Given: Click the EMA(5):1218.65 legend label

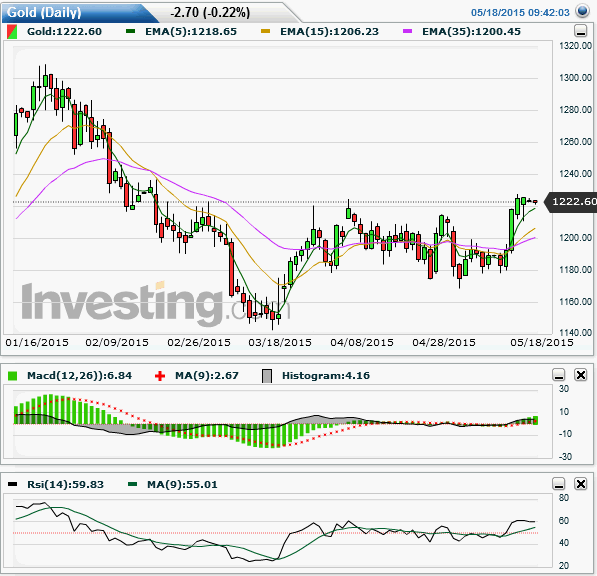Looking at the screenshot, I should point(191,32).
